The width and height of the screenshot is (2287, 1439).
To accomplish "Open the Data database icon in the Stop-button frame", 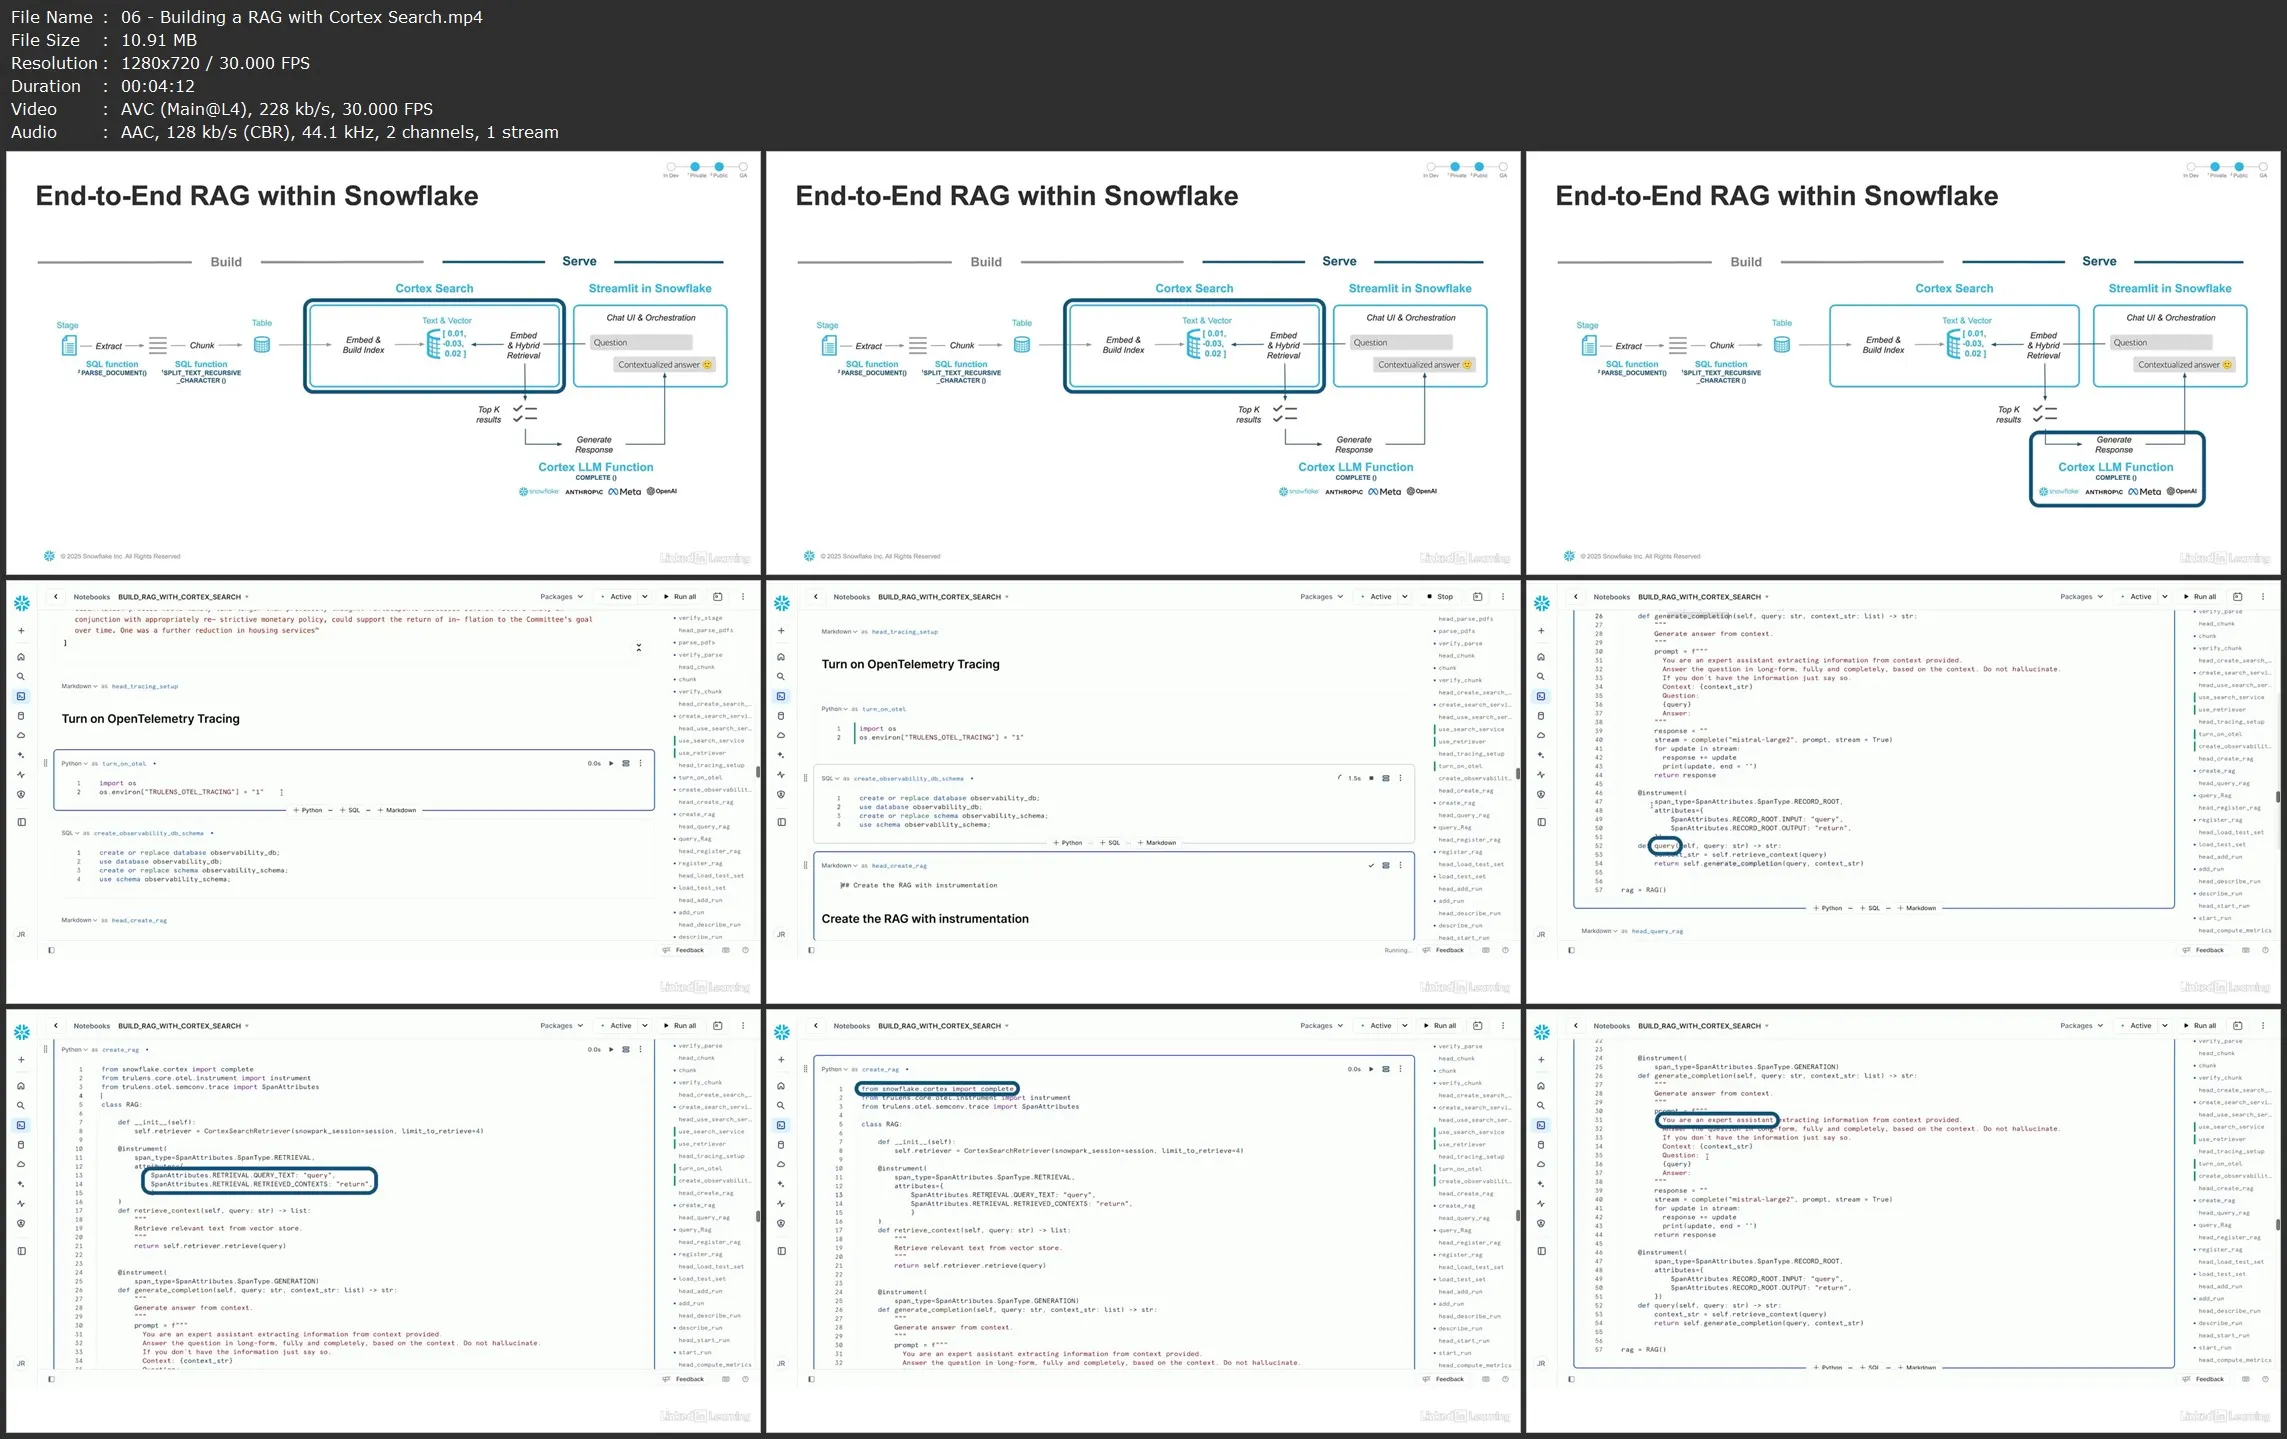I will 781,716.
